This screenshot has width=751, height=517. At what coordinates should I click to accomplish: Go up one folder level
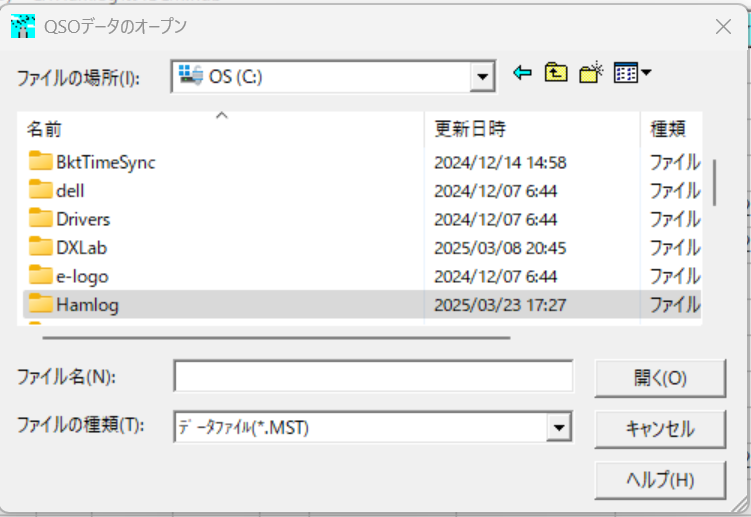coord(555,73)
